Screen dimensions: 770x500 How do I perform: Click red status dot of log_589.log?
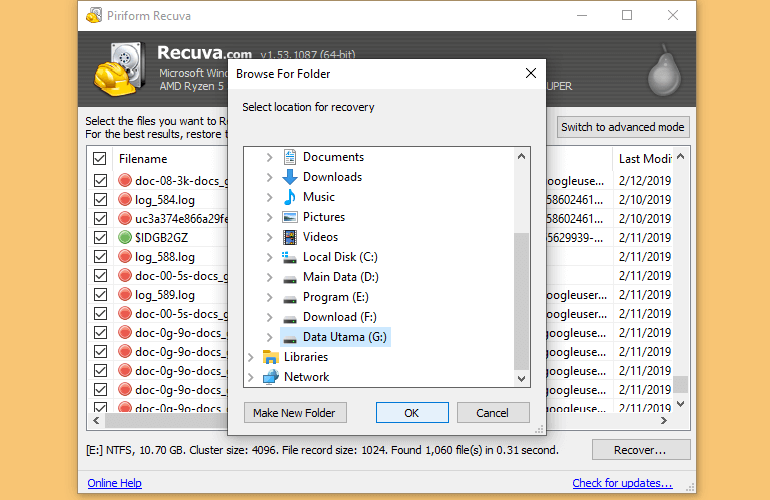tap(125, 294)
